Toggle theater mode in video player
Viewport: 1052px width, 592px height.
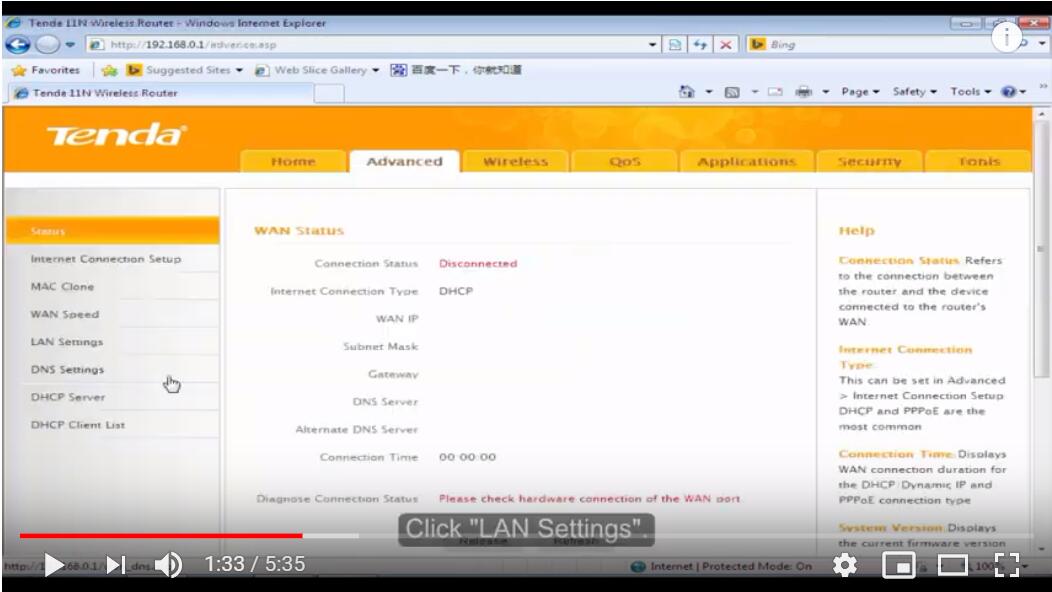pos(952,566)
